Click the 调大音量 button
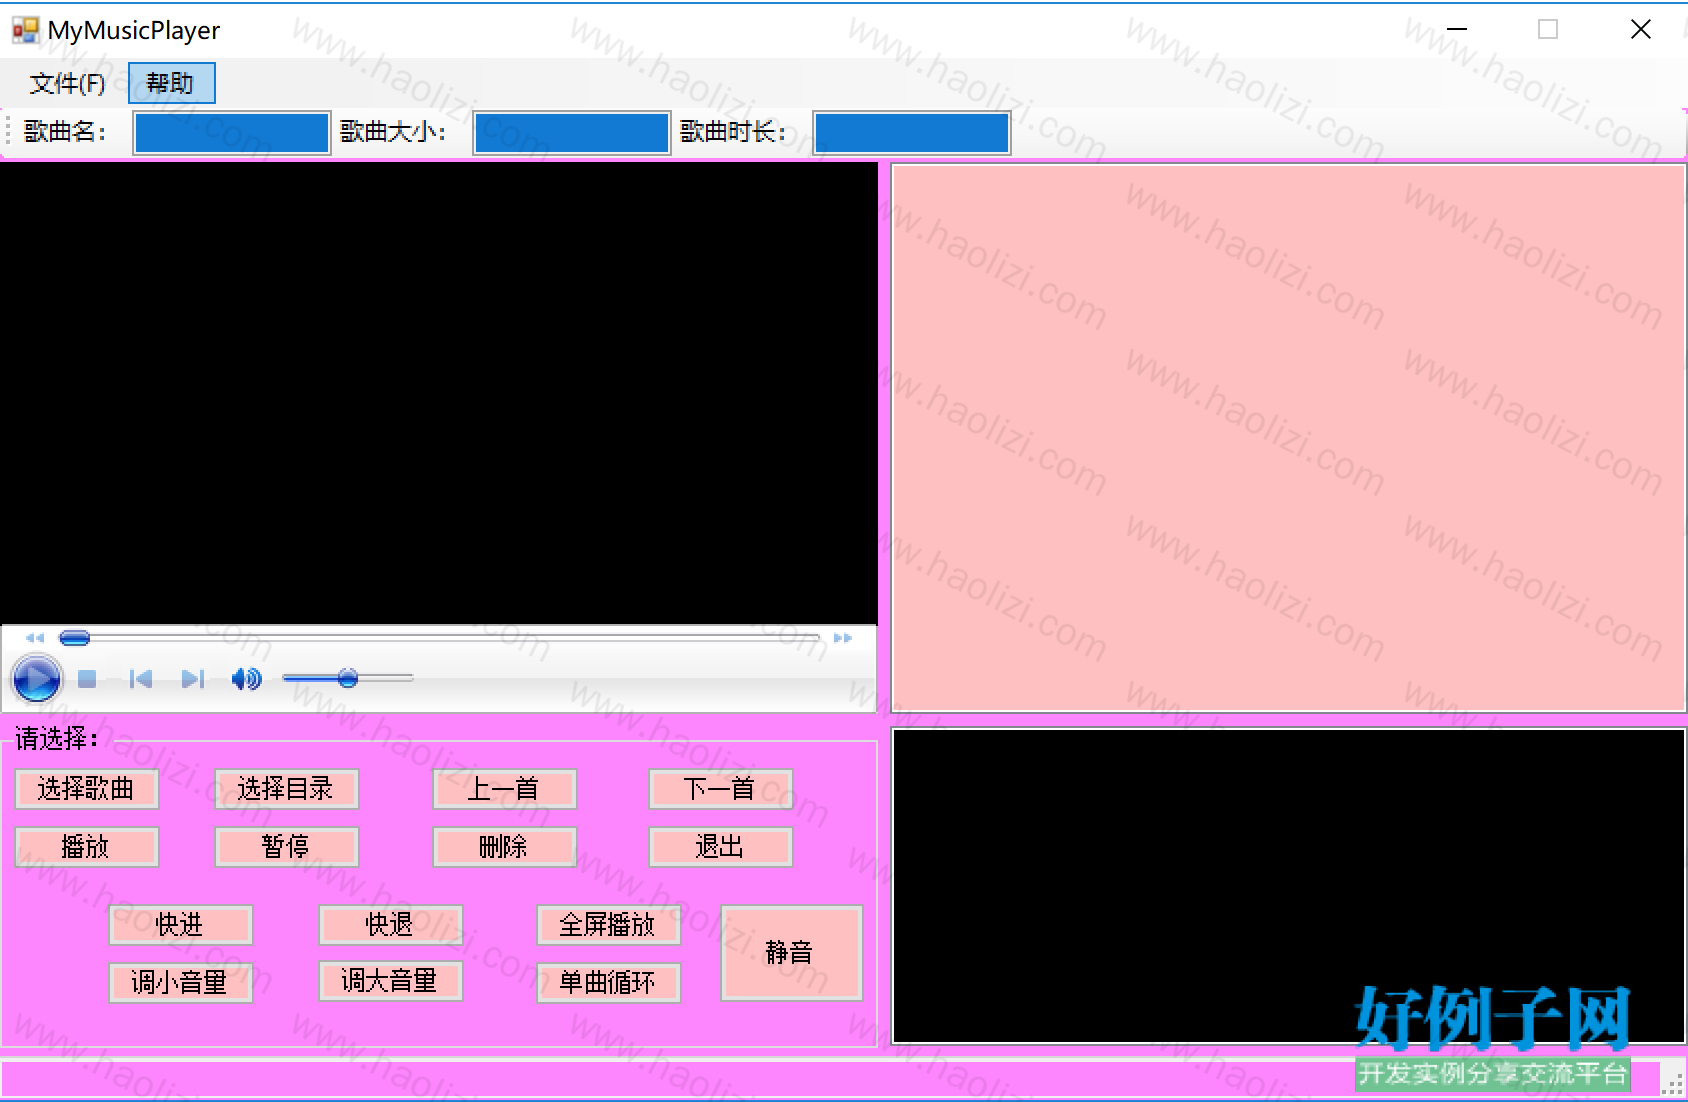1688x1102 pixels. pos(391,981)
